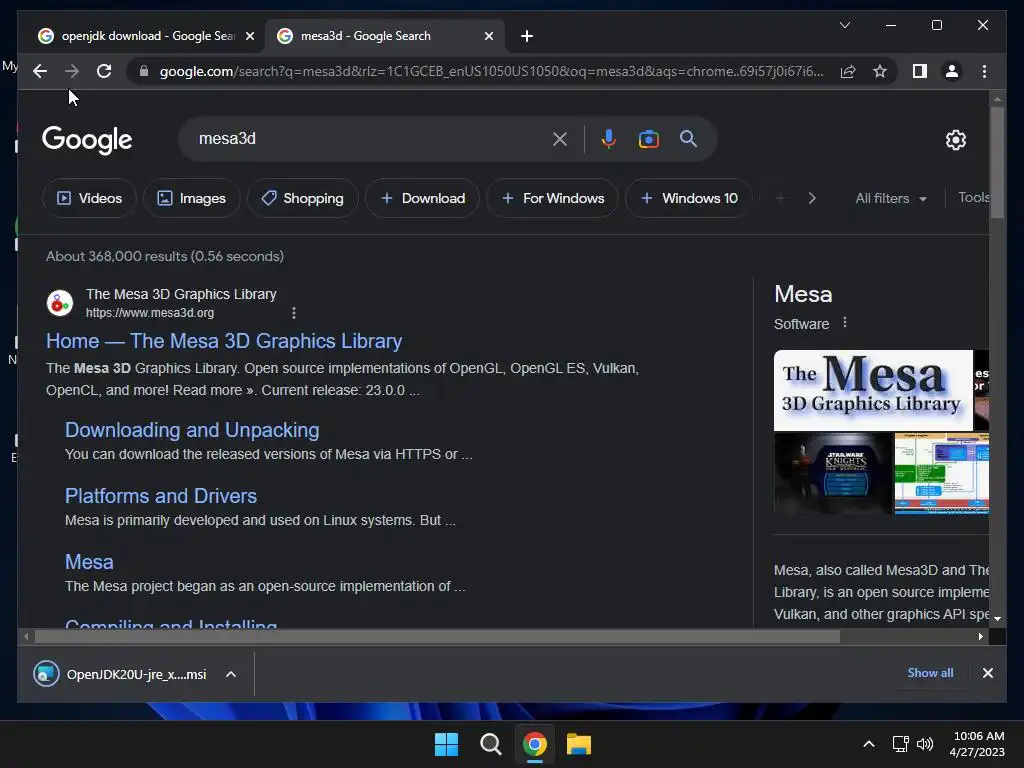The image size is (1024, 768).
Task: Open the tab search dropdown
Action: point(844,25)
